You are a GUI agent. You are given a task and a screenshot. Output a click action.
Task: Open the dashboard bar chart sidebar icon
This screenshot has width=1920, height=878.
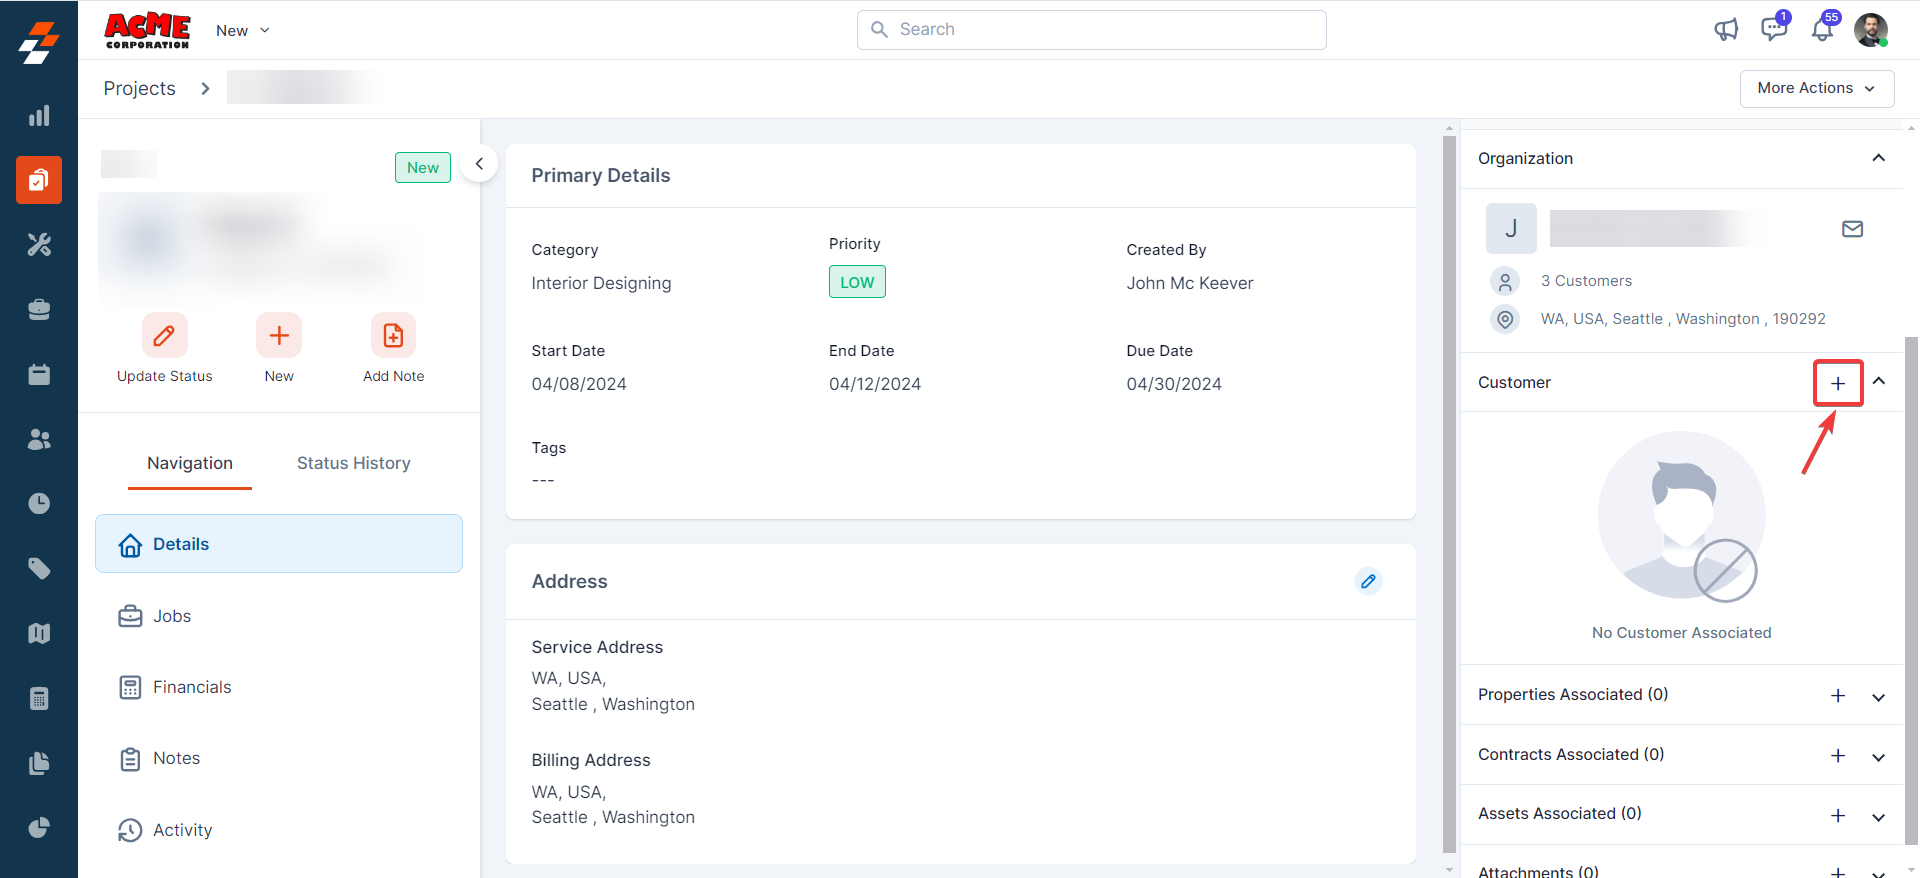(39, 116)
